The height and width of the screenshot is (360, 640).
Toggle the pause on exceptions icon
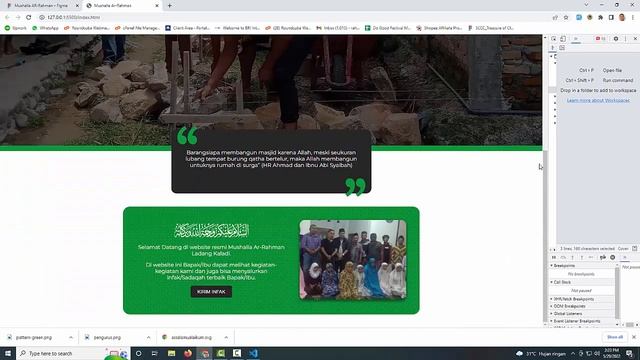[613, 258]
